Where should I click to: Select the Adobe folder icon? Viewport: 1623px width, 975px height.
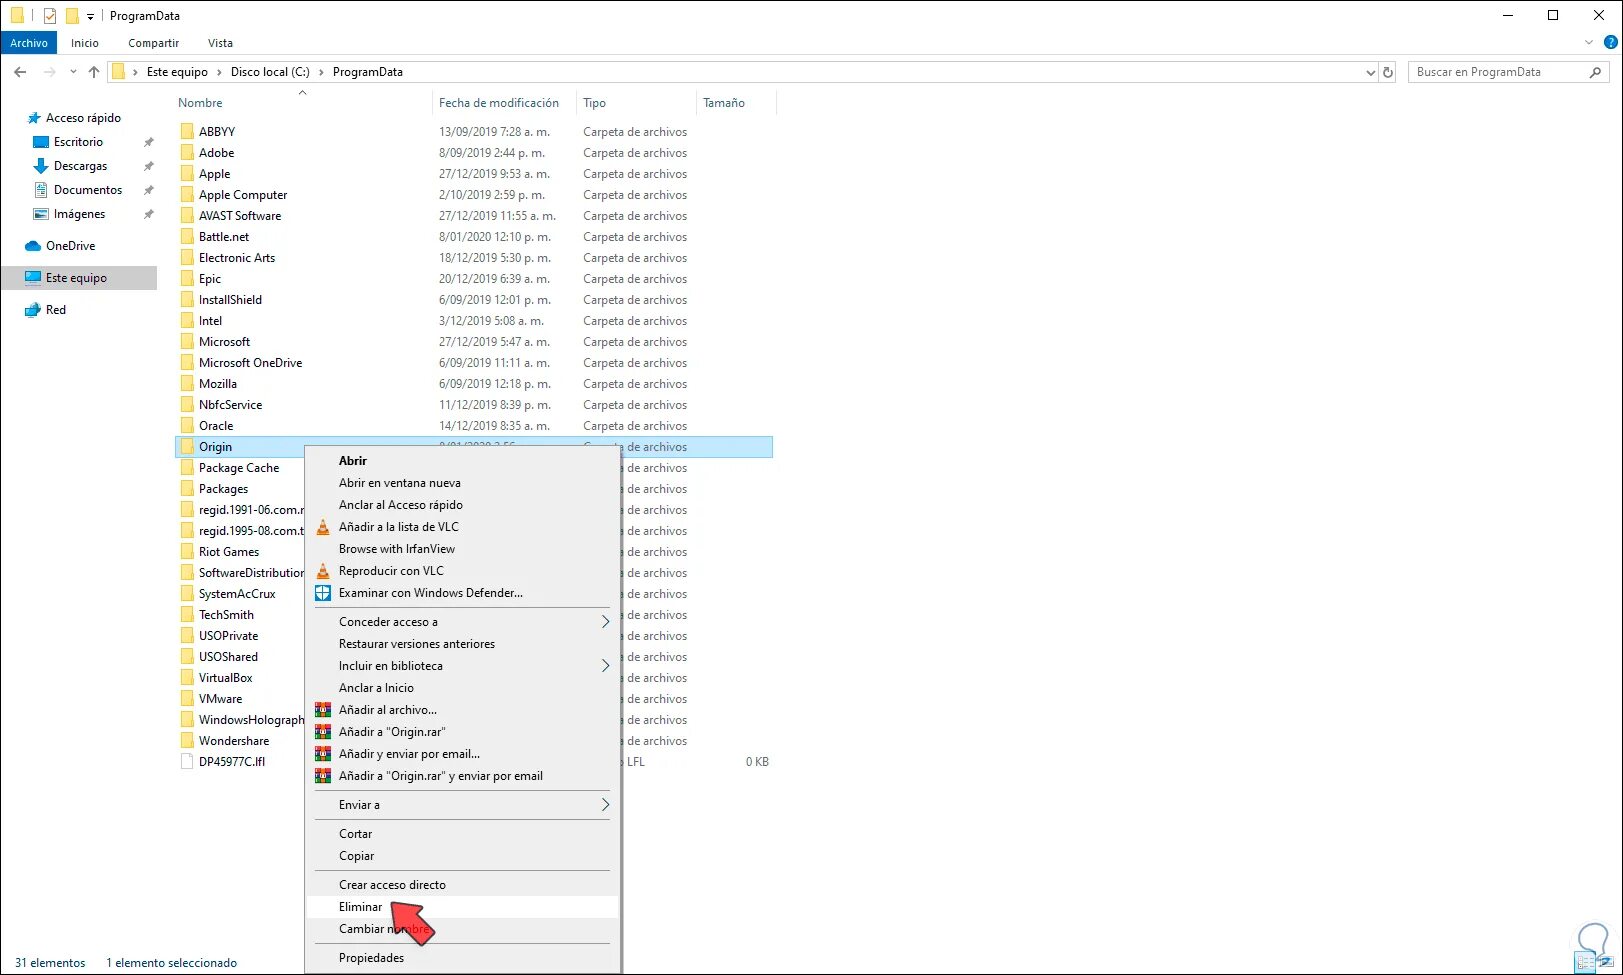[187, 152]
